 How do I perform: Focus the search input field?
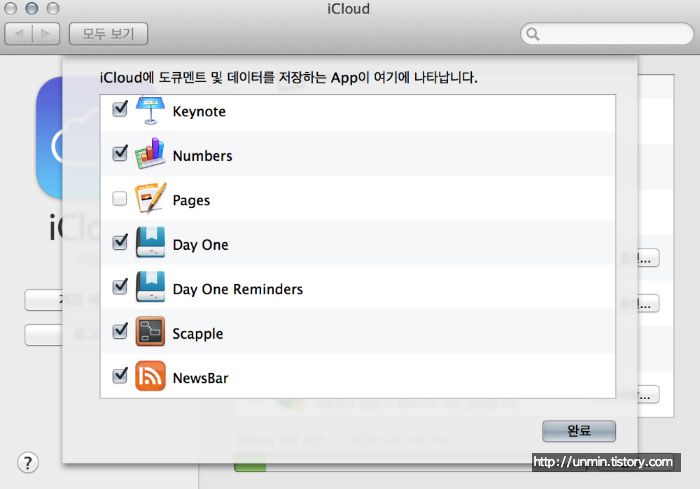(607, 34)
